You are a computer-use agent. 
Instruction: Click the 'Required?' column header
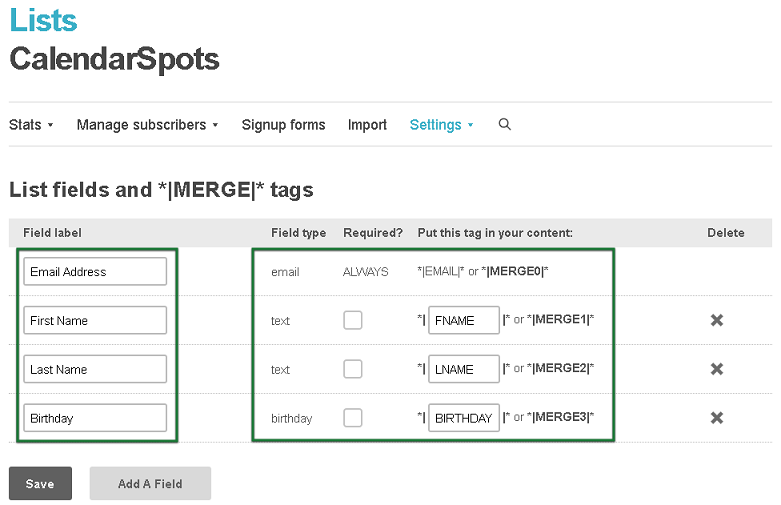pos(373,233)
